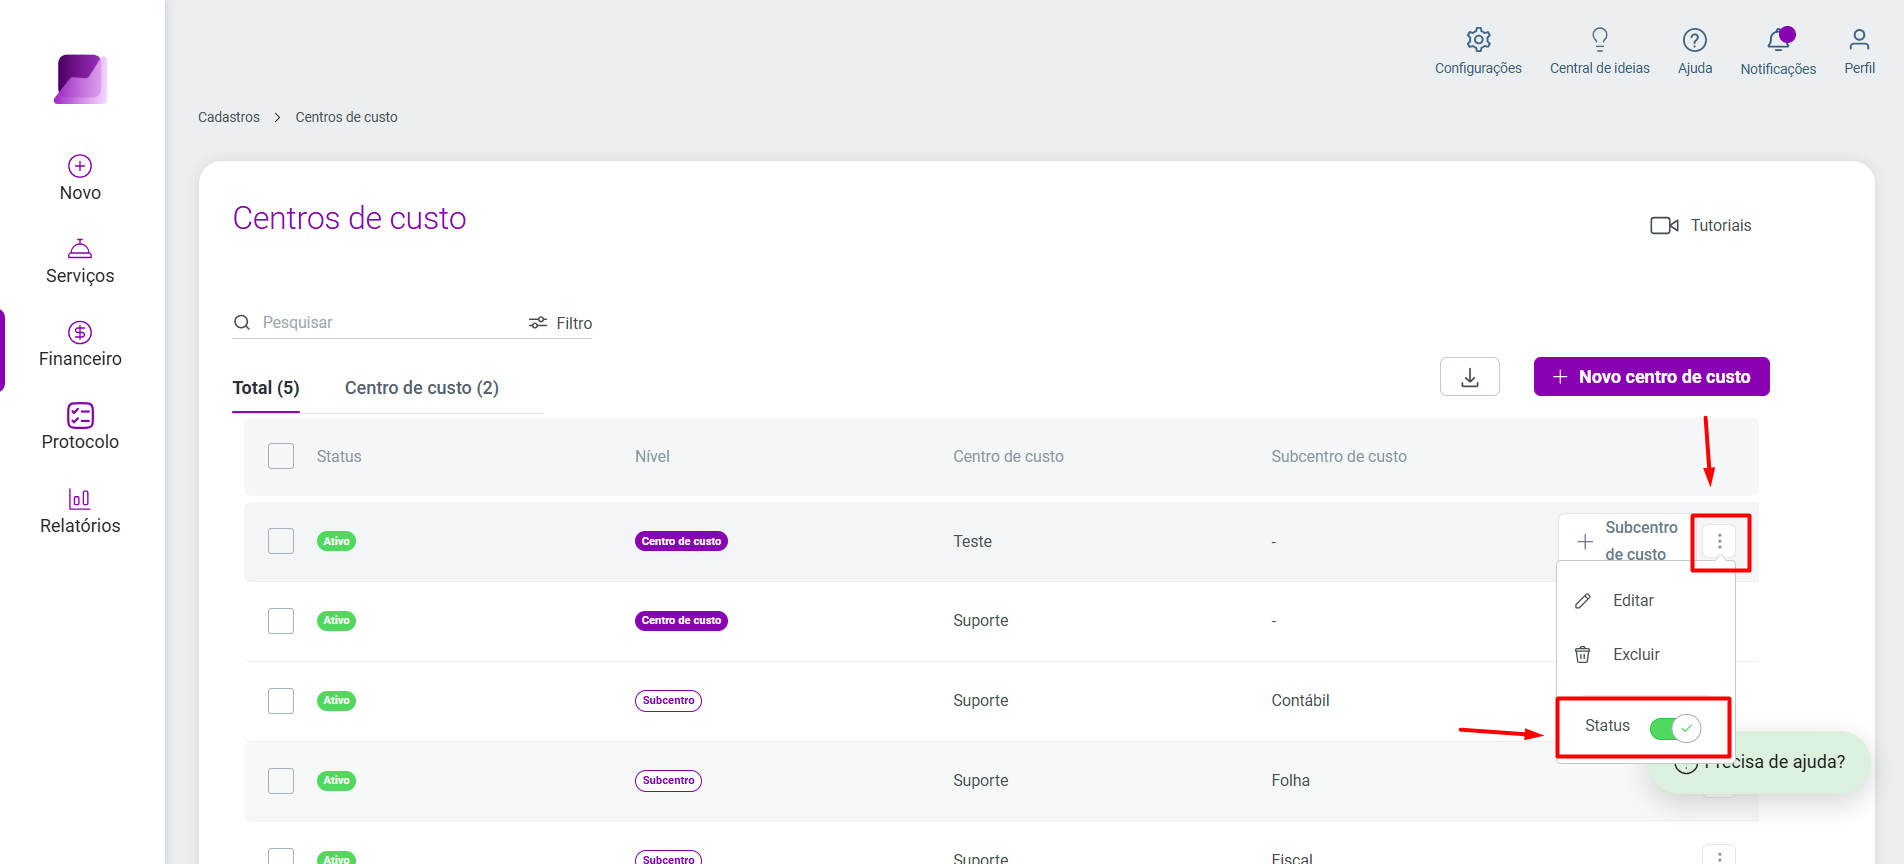The width and height of the screenshot is (1904, 864).
Task: Open the Filtro sliders icon
Action: (538, 322)
